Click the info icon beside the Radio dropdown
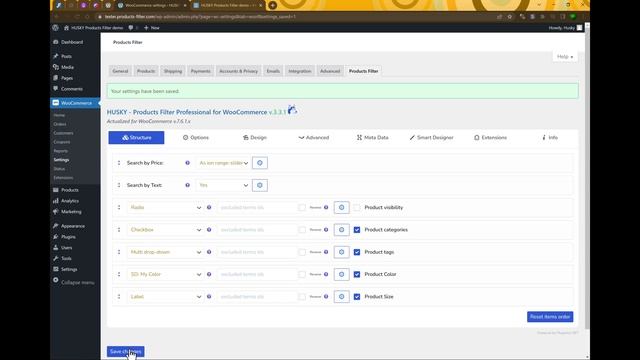The height and width of the screenshot is (360, 640). click(x=209, y=207)
